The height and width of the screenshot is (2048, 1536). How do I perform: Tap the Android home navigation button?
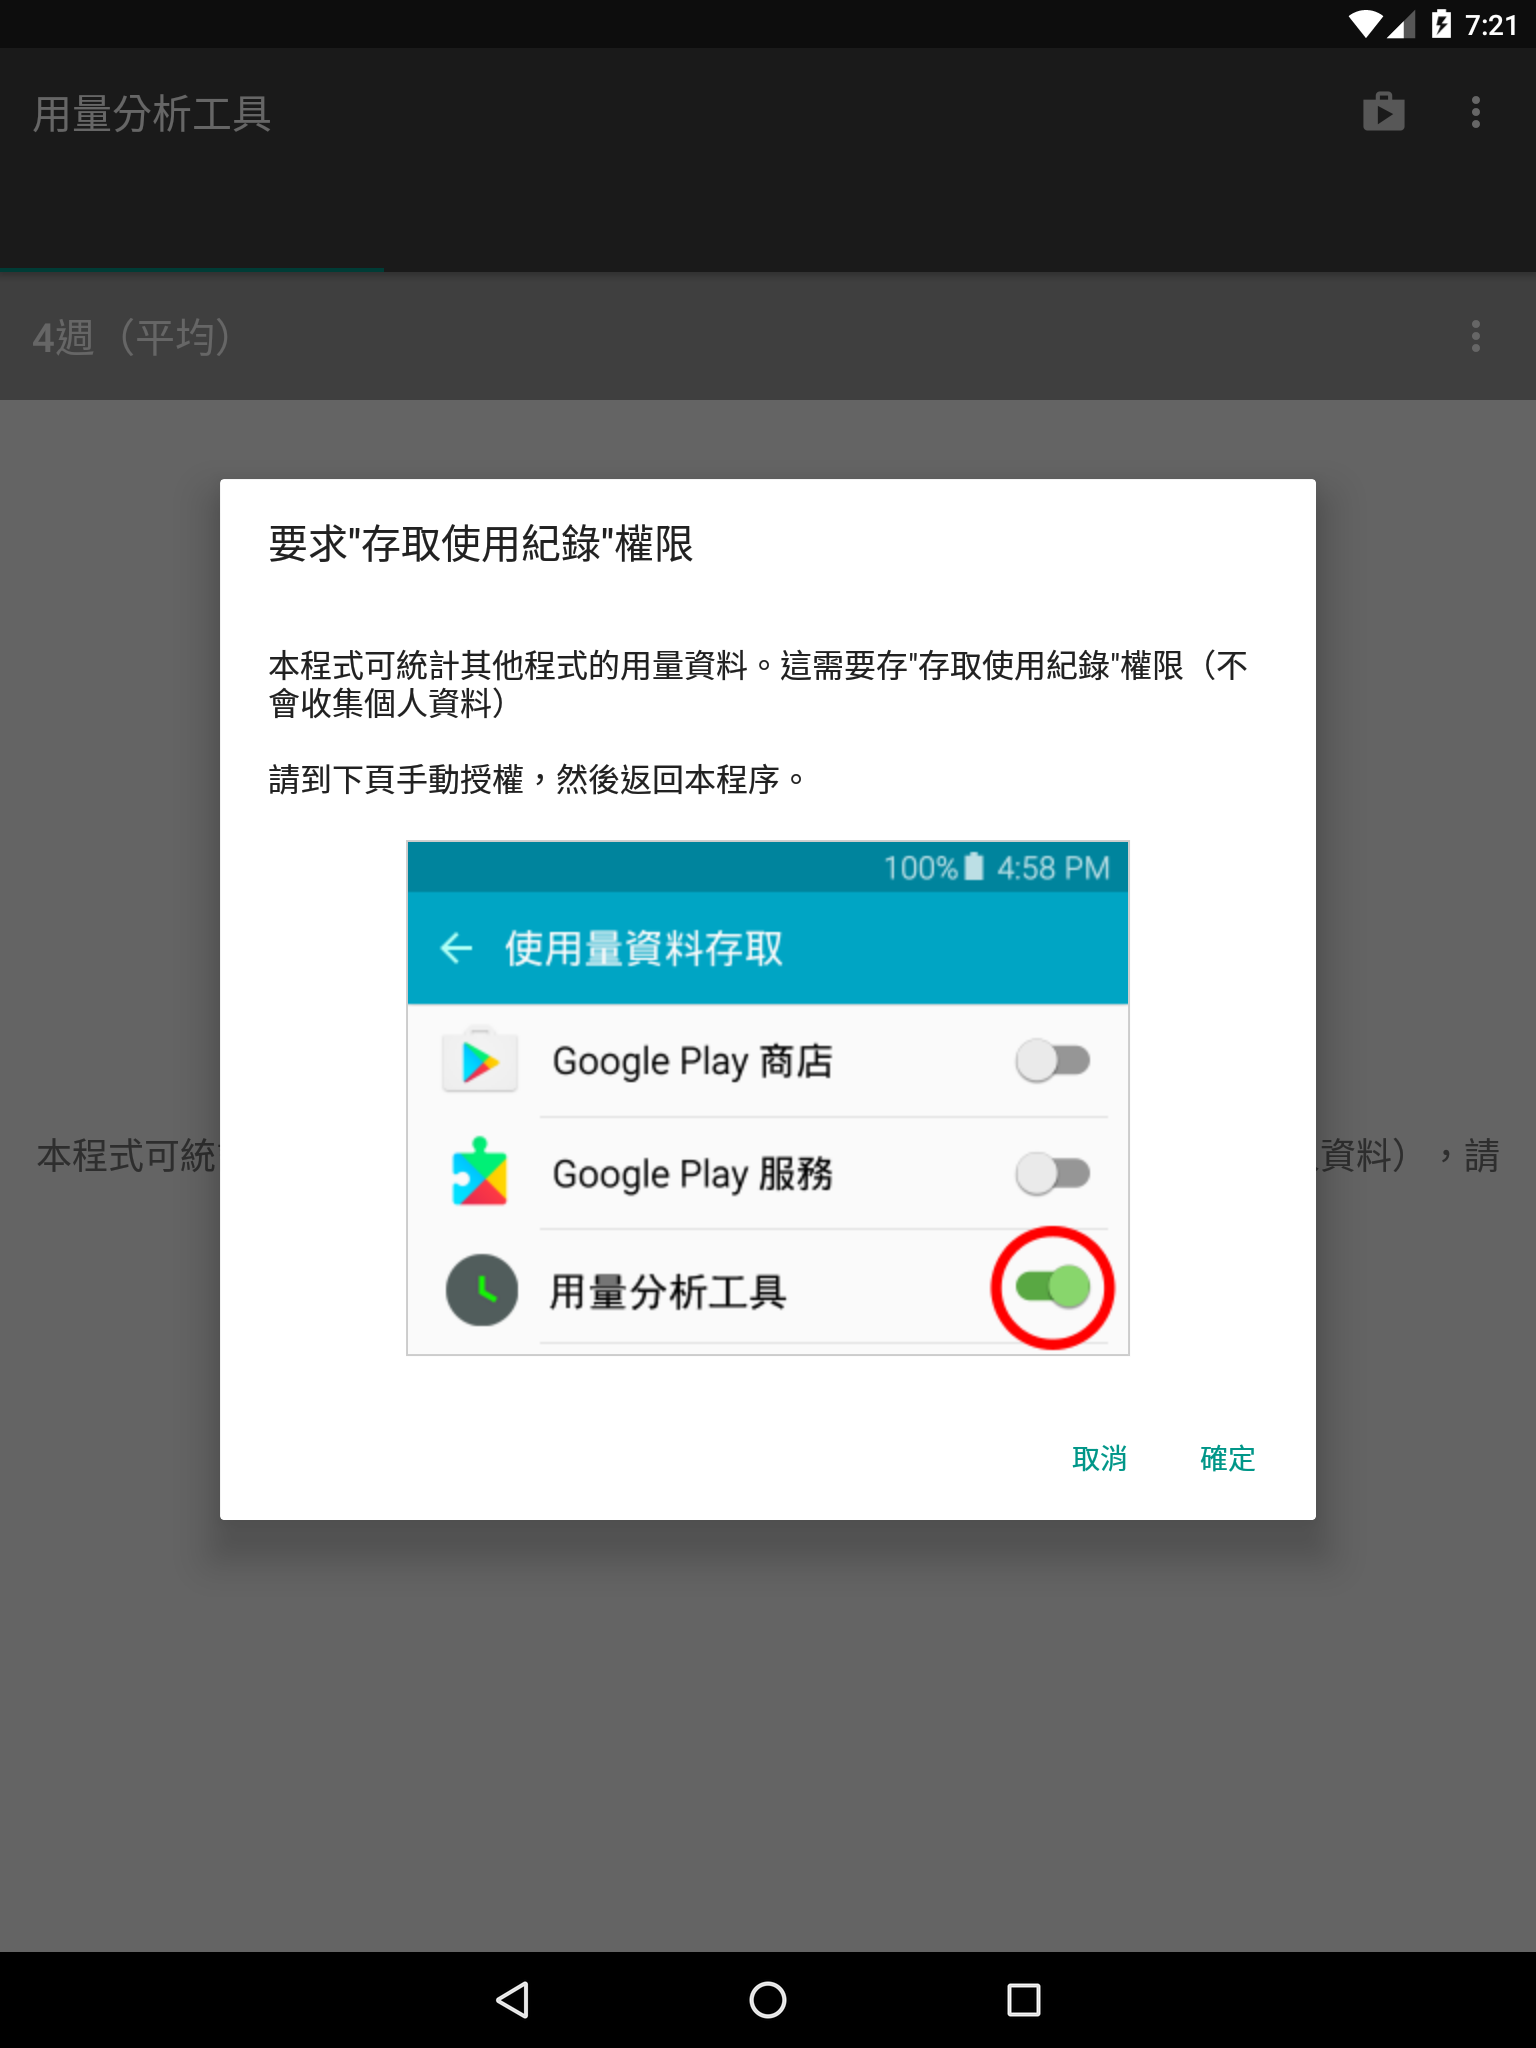(768, 2000)
